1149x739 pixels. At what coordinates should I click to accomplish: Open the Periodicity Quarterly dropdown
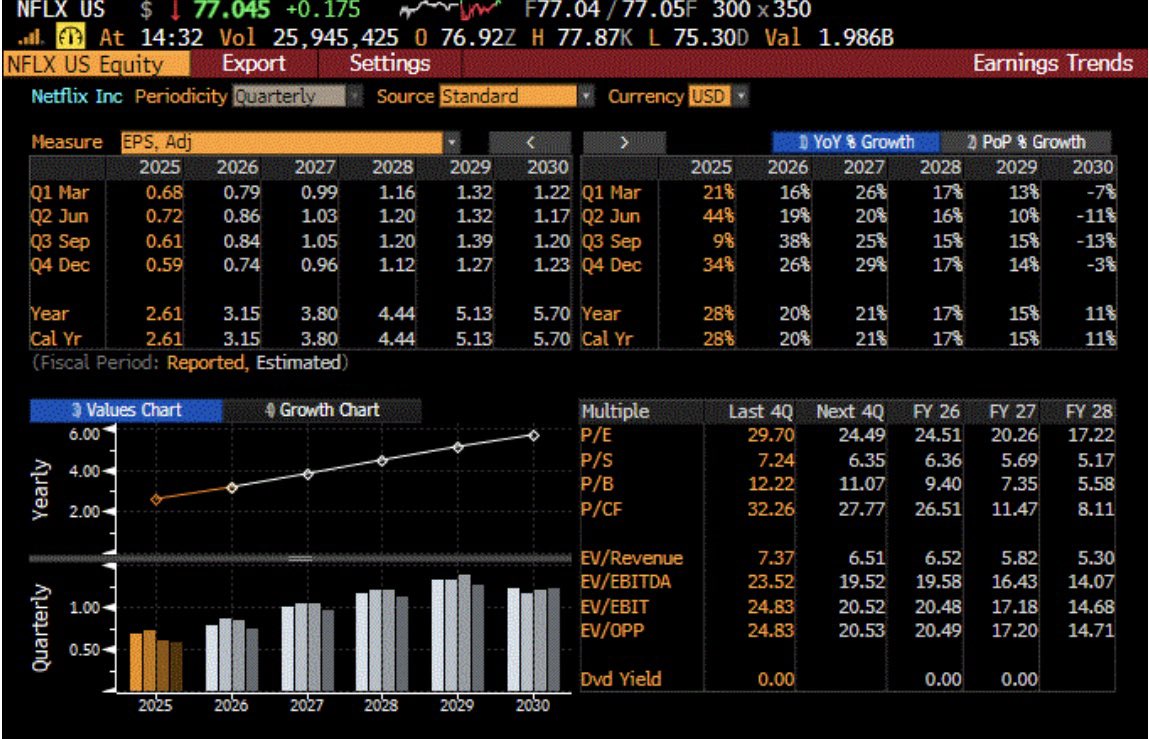[x=297, y=97]
